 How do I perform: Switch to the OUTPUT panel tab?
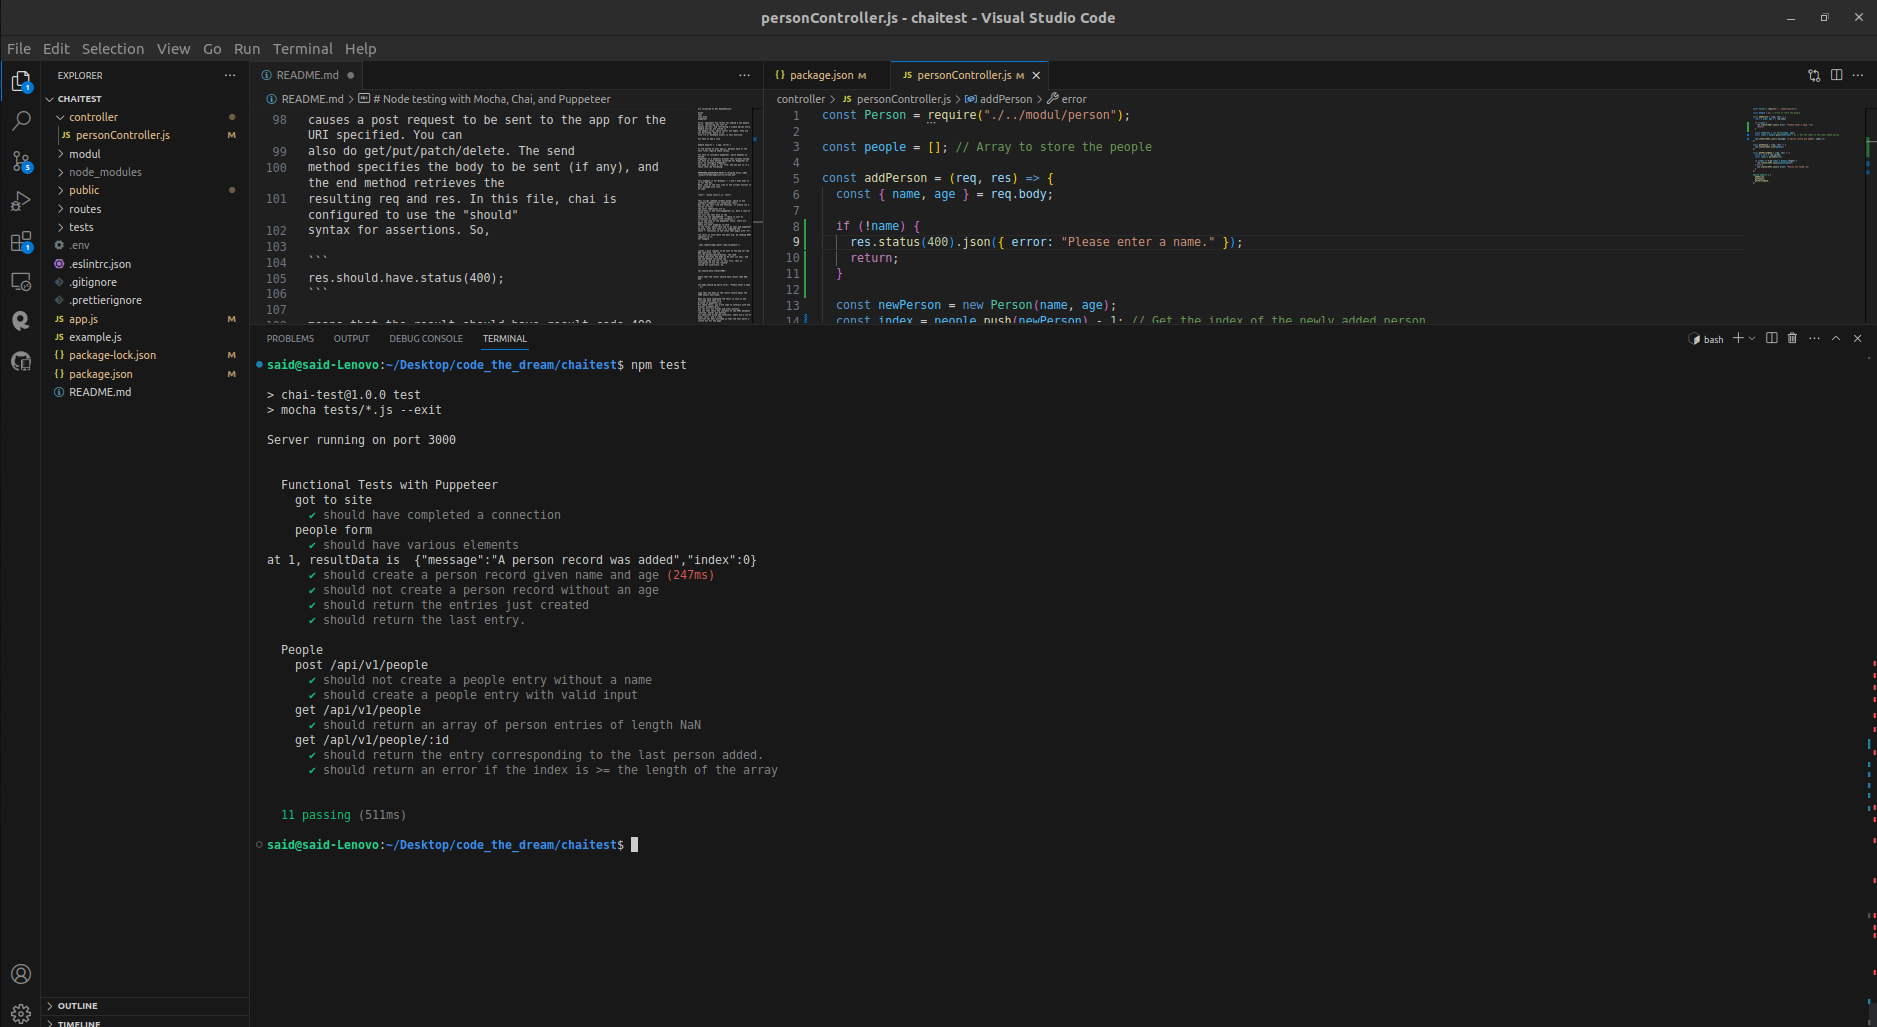[x=351, y=339]
